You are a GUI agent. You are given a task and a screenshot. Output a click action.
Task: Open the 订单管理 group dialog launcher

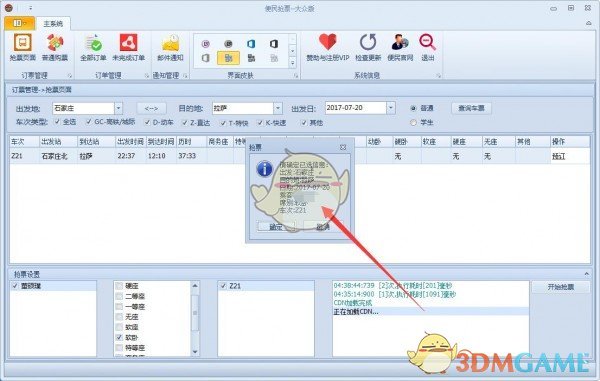(x=147, y=76)
